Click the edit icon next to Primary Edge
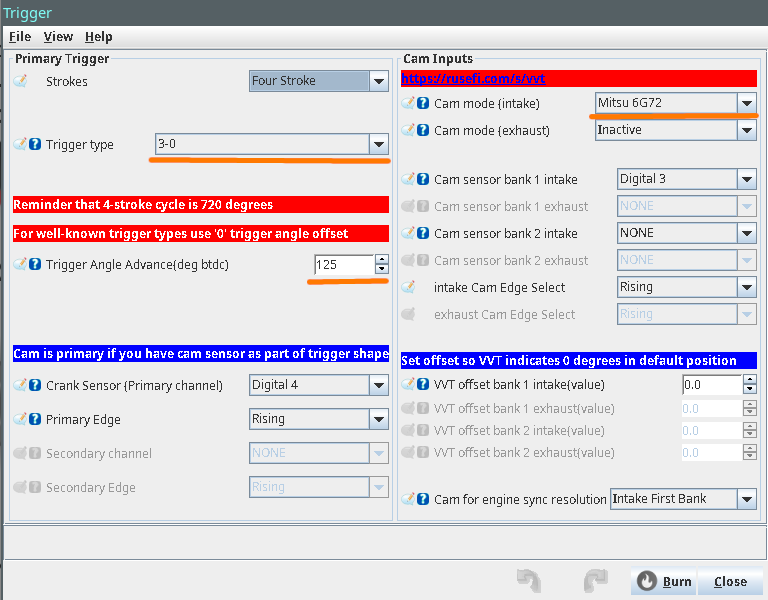 pos(20,419)
